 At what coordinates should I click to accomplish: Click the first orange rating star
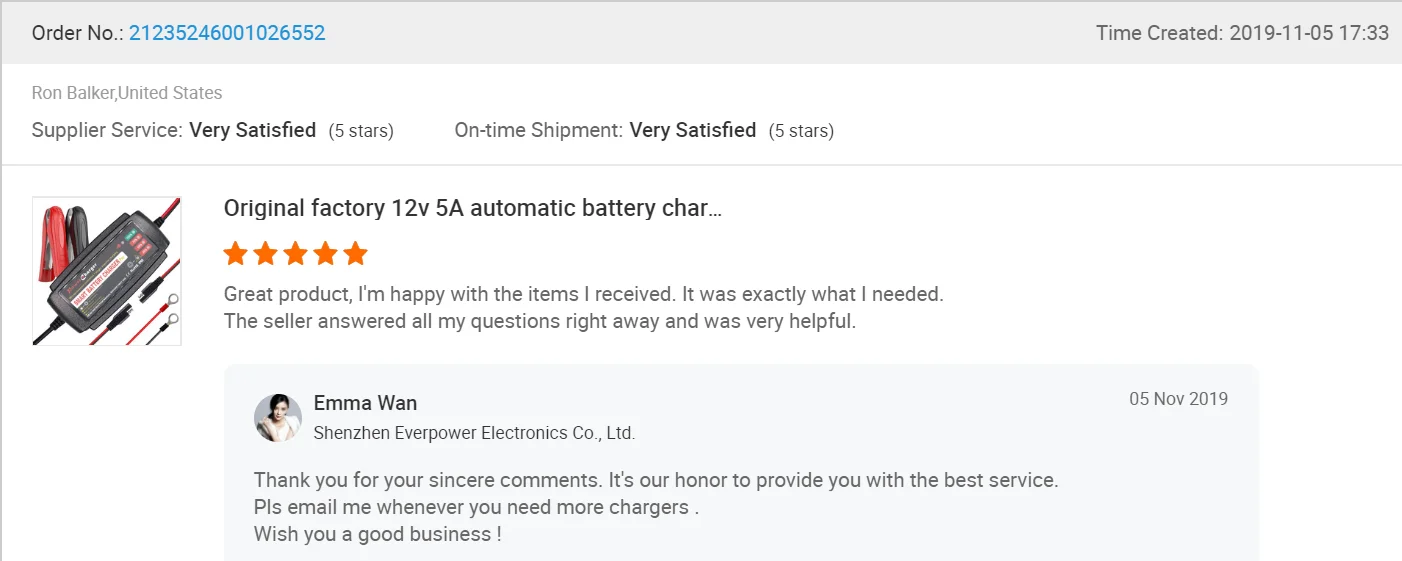coord(236,253)
